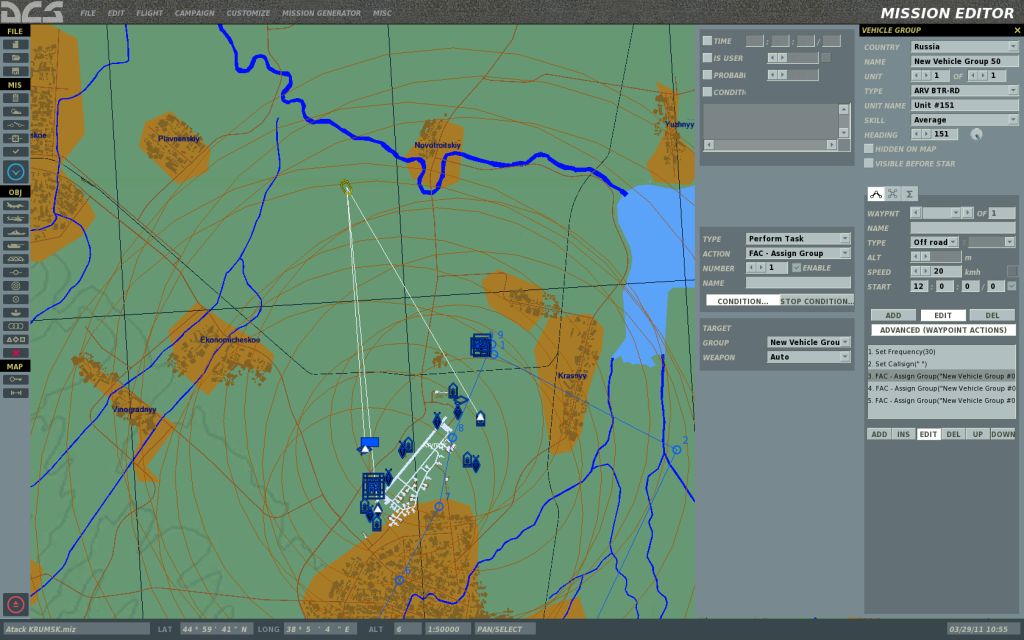Close the Vehicle Group panel
The image size is (1024, 640).
(1017, 30)
